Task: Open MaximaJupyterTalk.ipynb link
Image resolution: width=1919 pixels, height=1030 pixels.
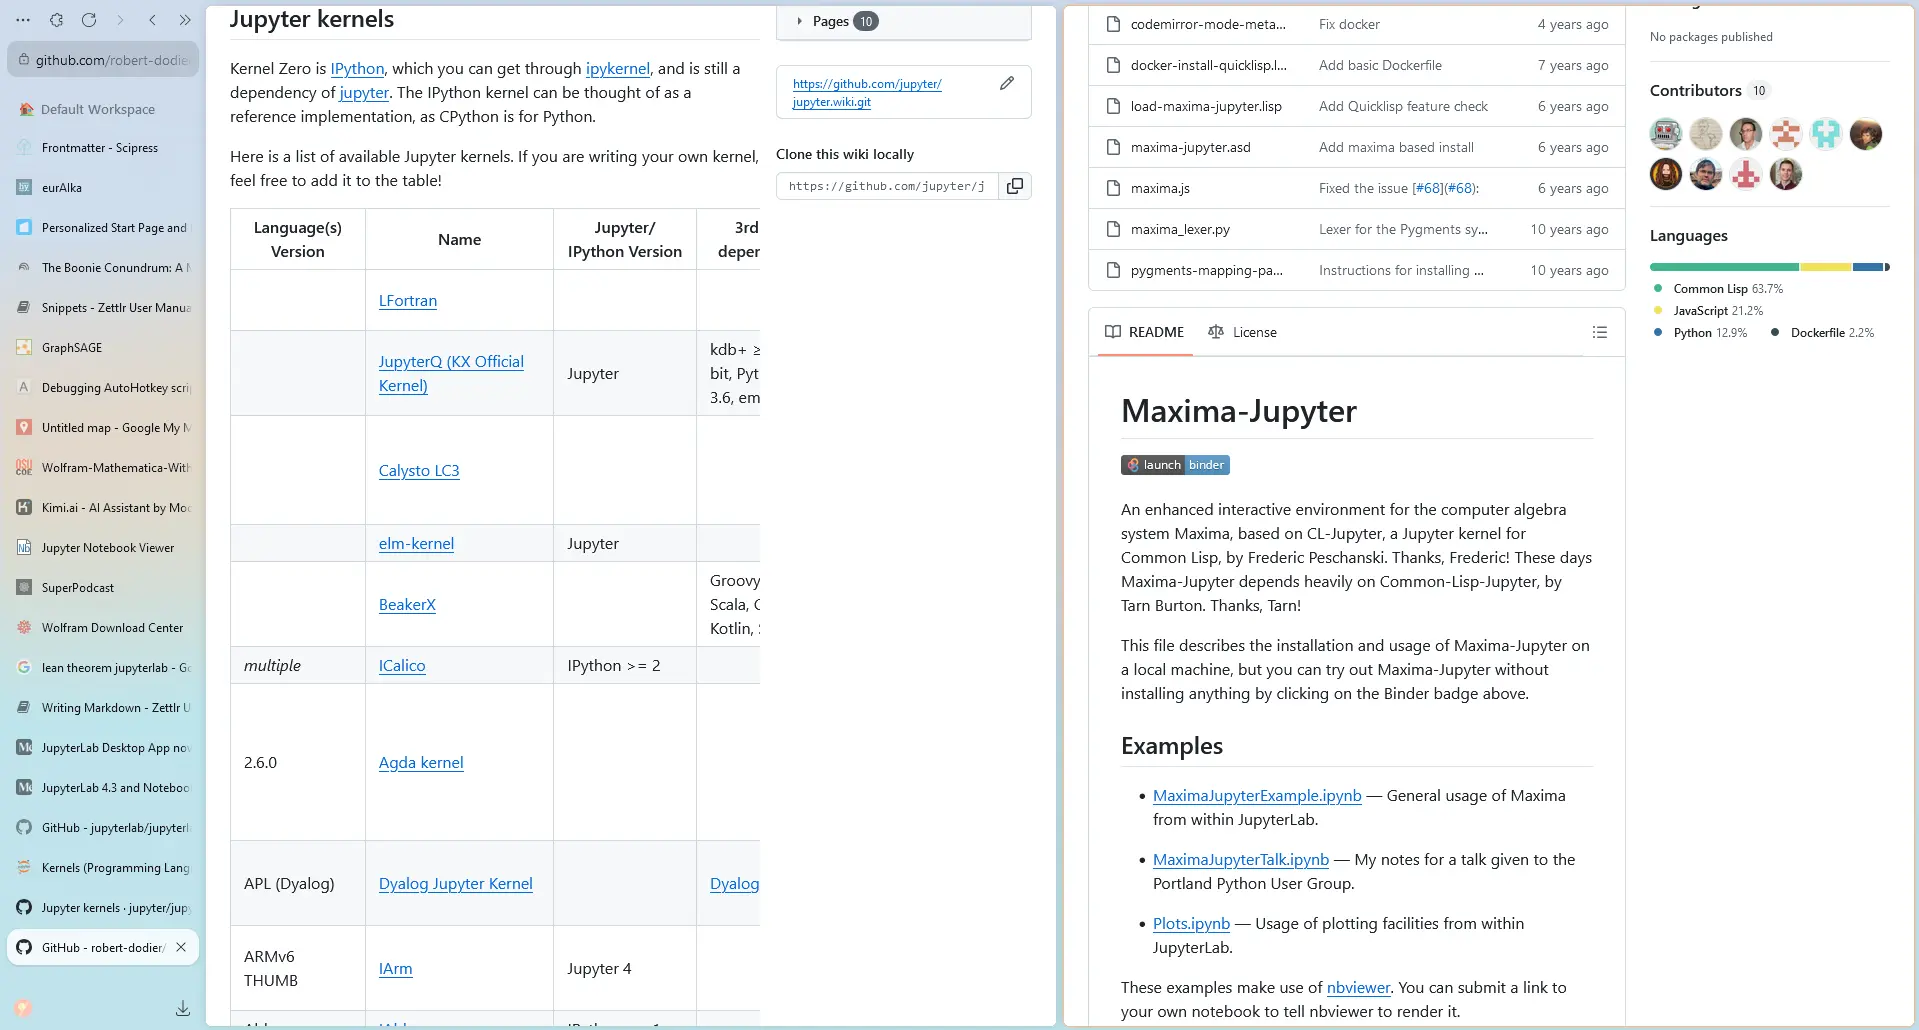Action: pyautogui.click(x=1241, y=860)
